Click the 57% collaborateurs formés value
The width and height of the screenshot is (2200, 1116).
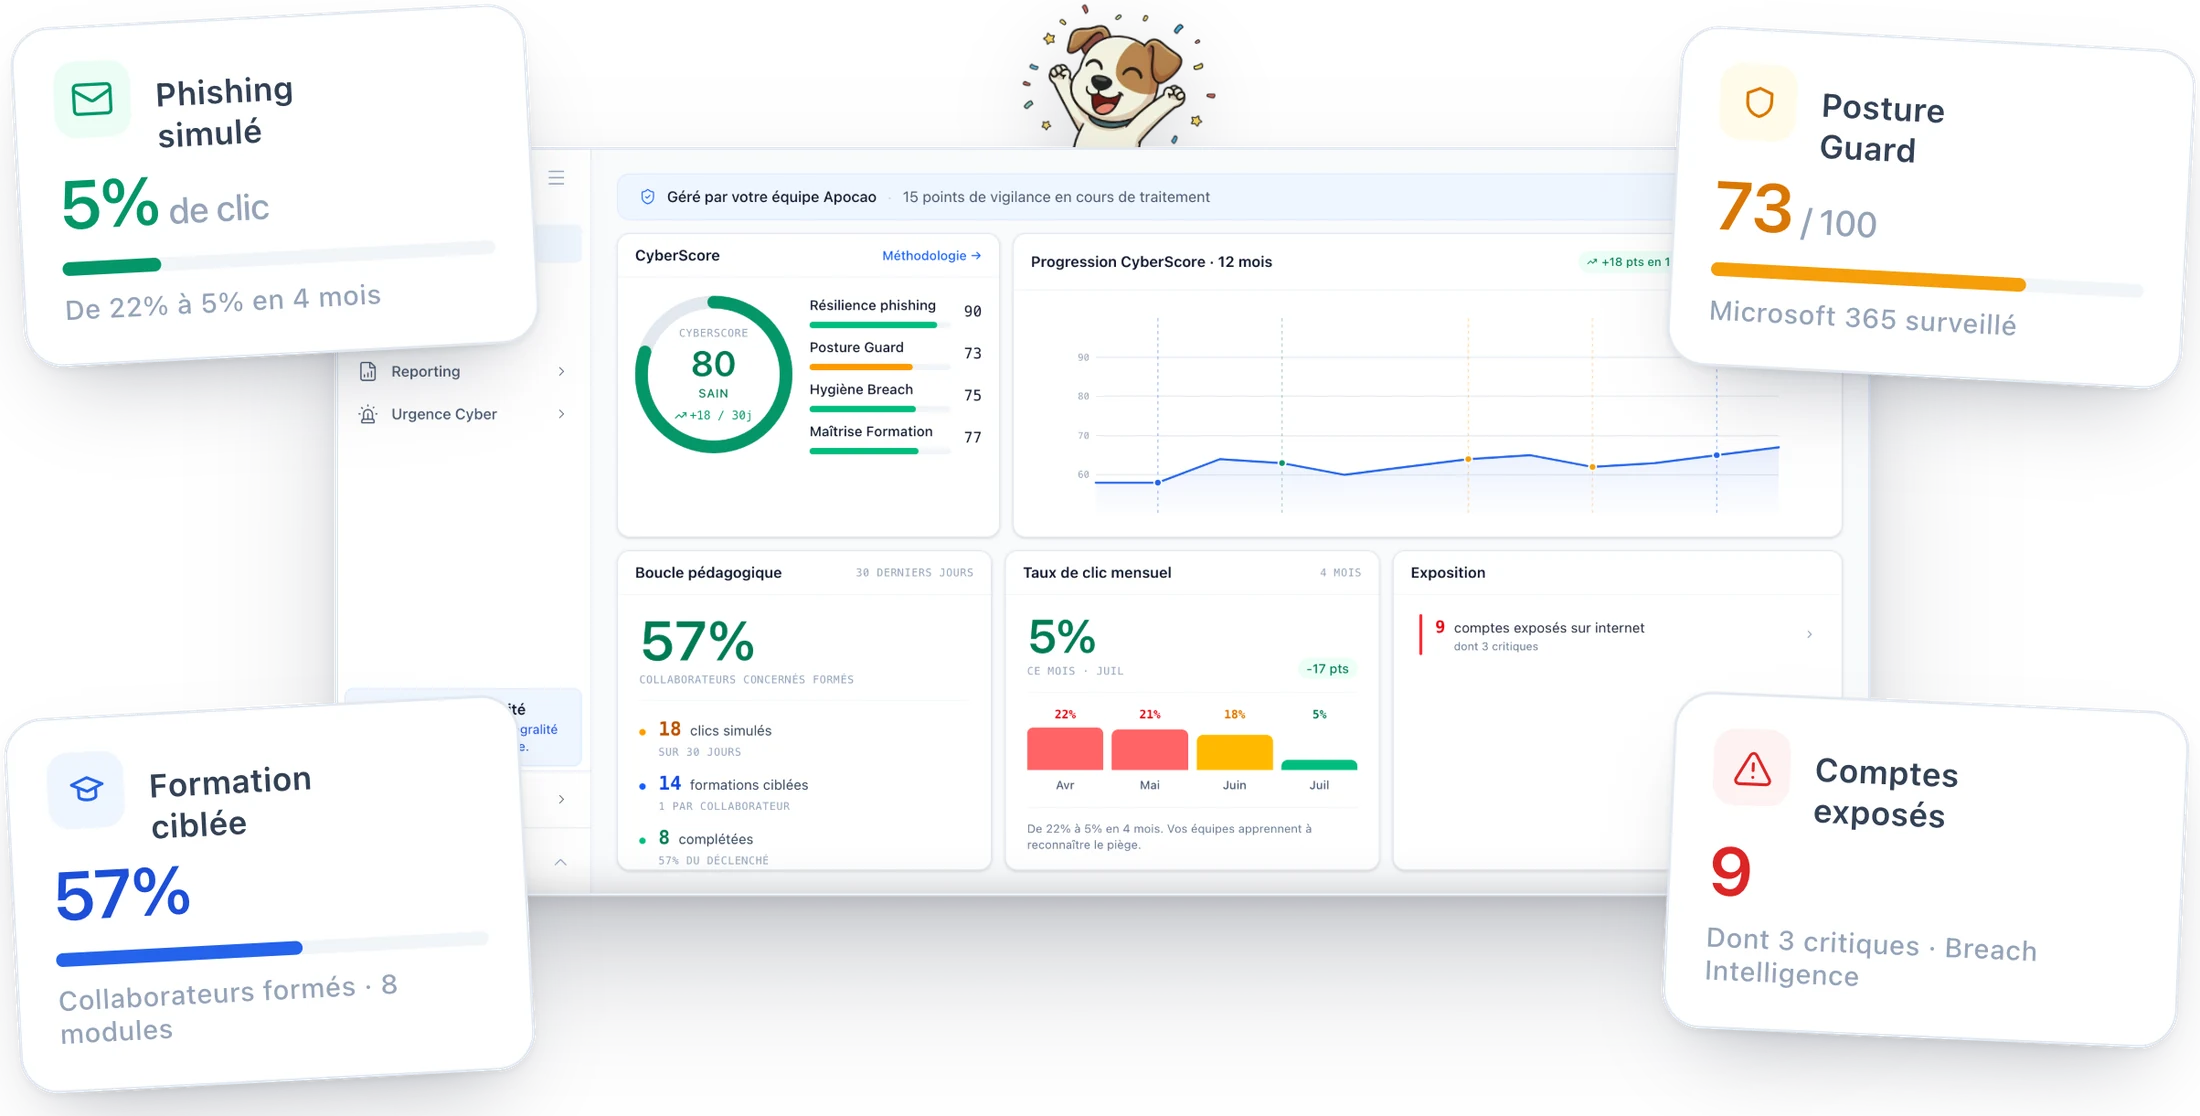(697, 642)
